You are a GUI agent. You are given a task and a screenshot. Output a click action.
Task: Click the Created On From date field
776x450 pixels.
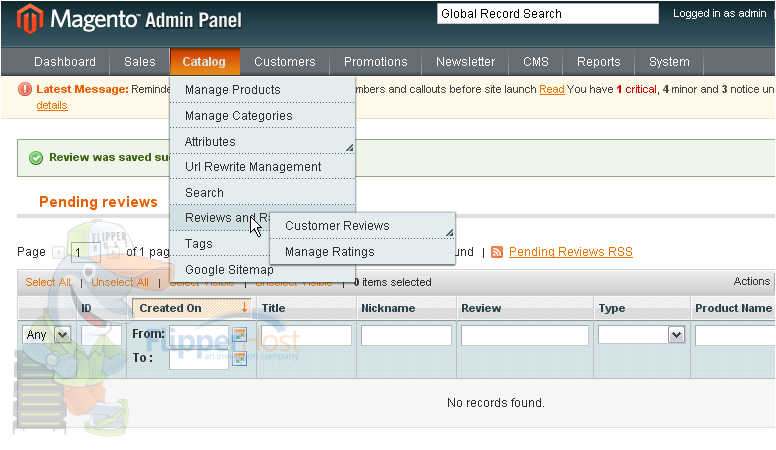[199, 335]
